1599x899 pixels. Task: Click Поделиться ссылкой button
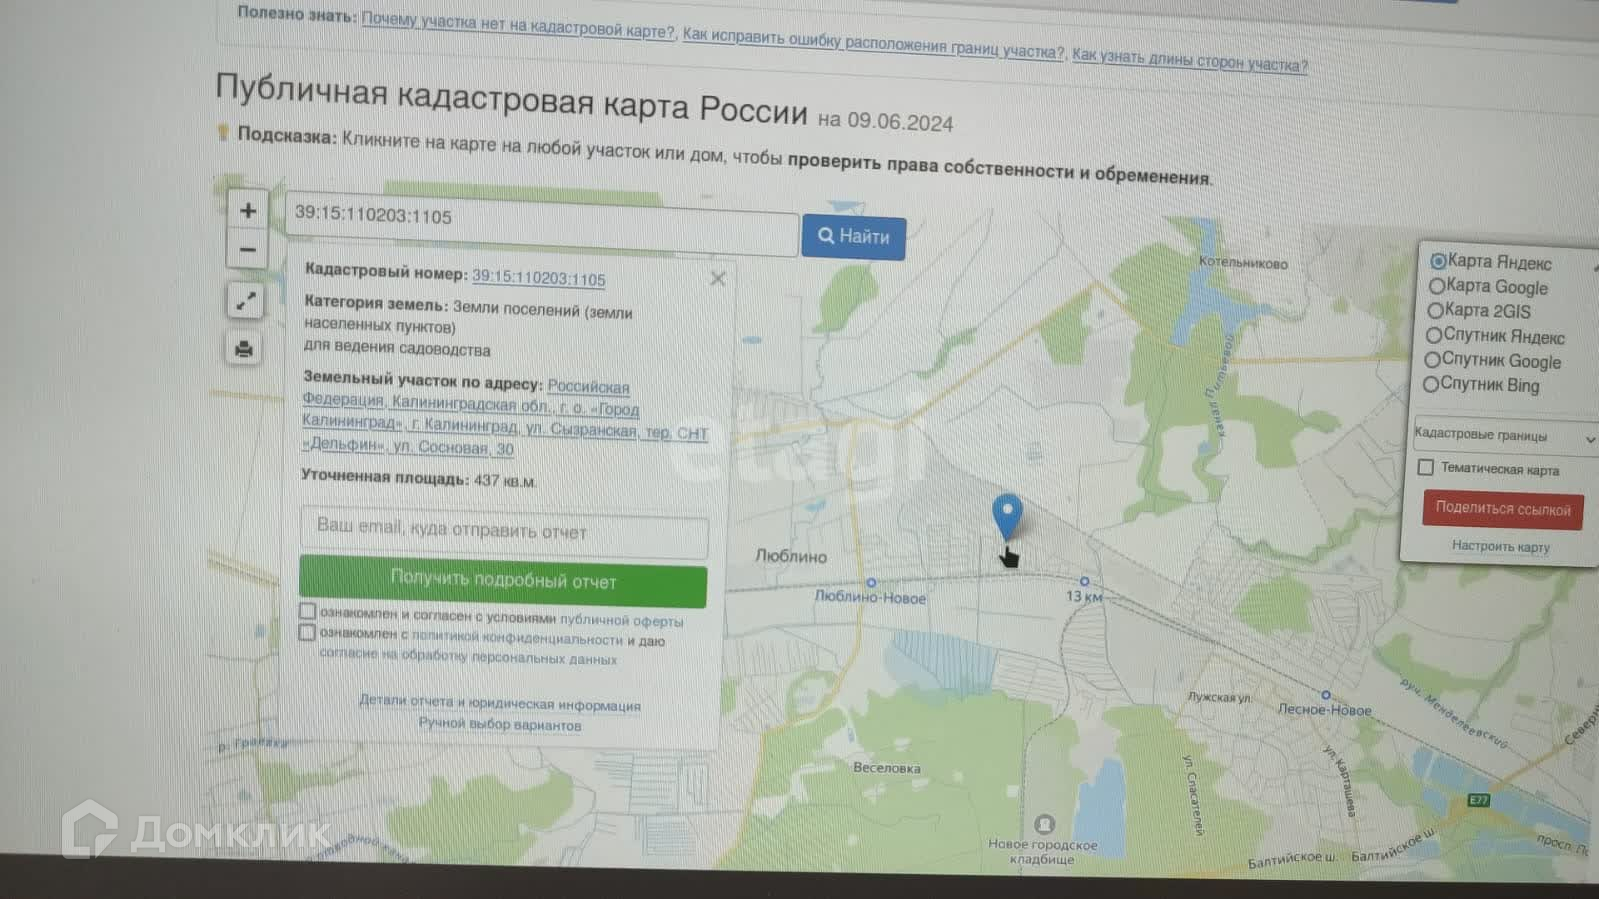(x=1503, y=509)
